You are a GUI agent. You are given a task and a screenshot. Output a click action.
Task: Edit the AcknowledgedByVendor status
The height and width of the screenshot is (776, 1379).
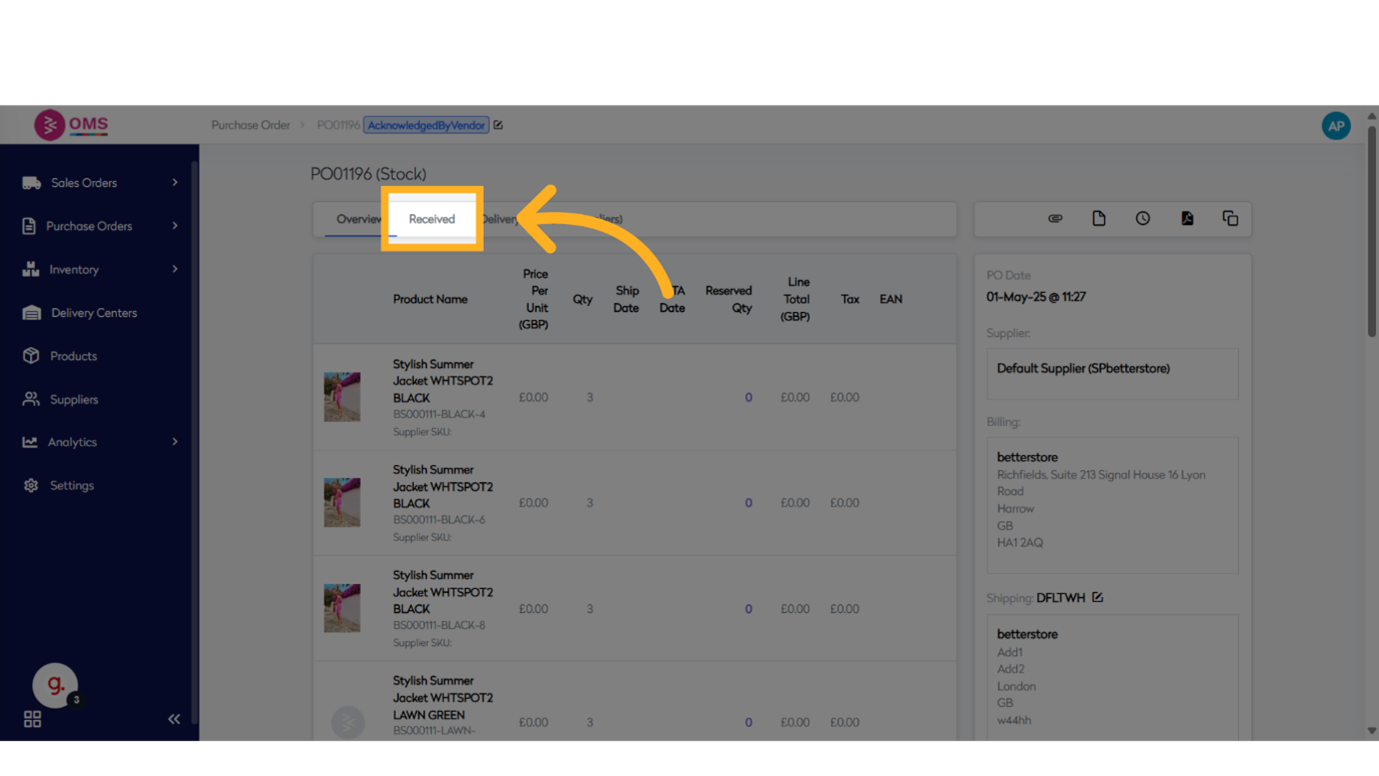[498, 125]
